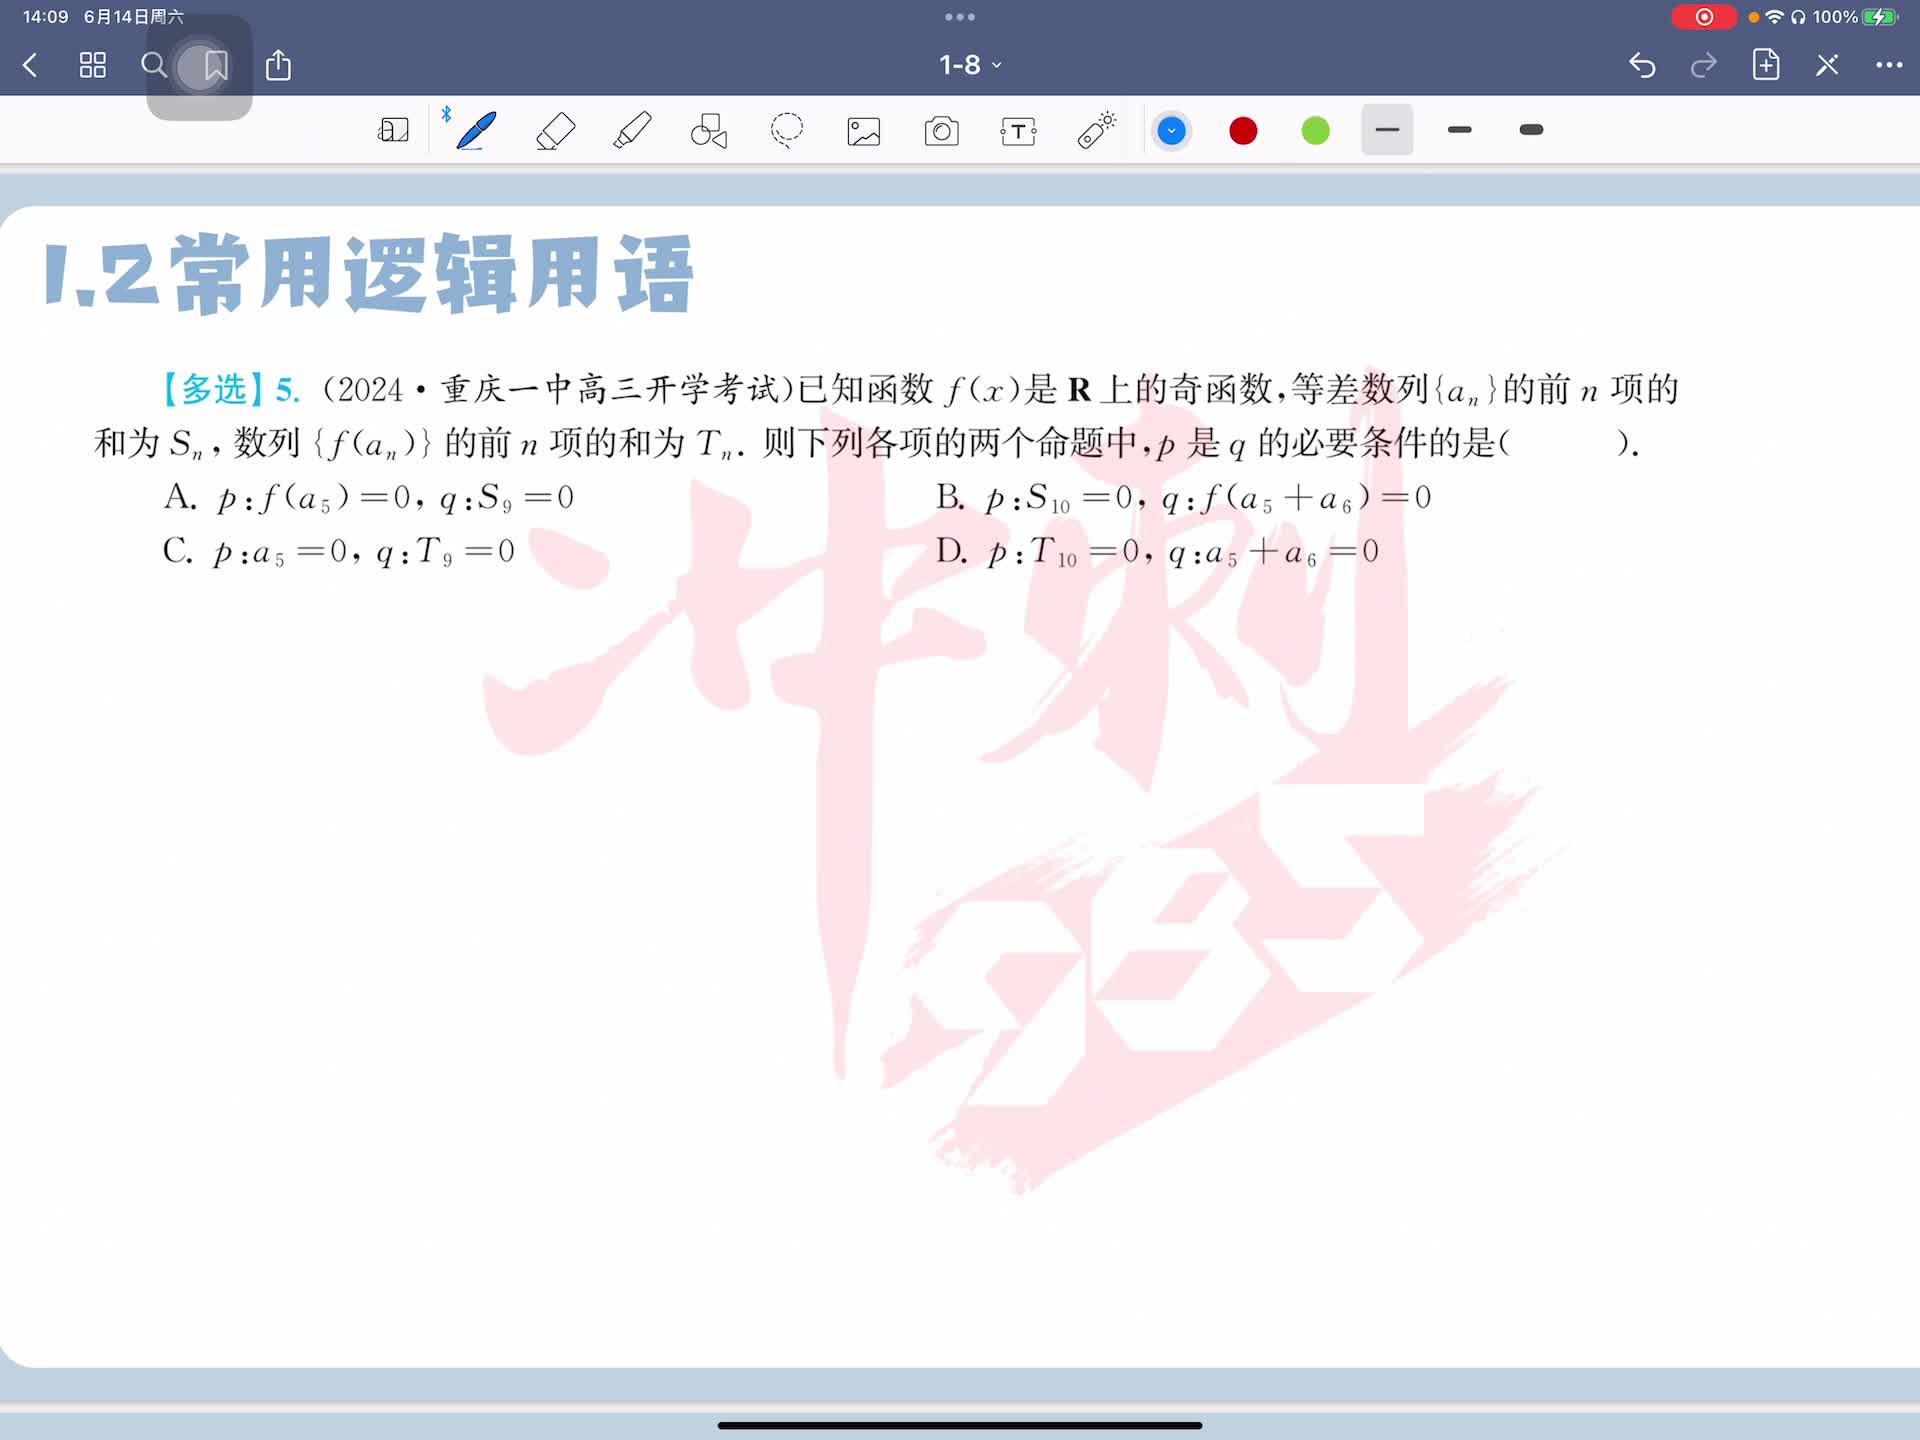
Task: Open the blue color swatch options
Action: coord(1171,131)
